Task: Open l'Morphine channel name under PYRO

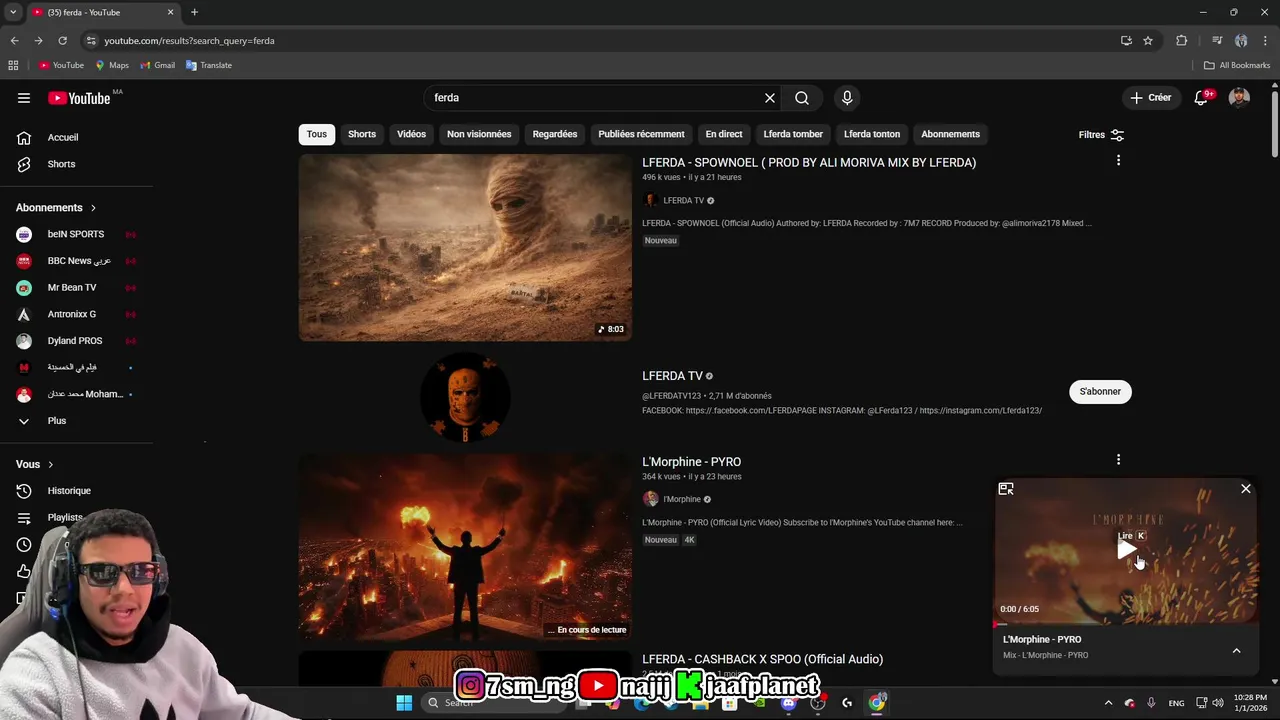Action: pos(682,499)
